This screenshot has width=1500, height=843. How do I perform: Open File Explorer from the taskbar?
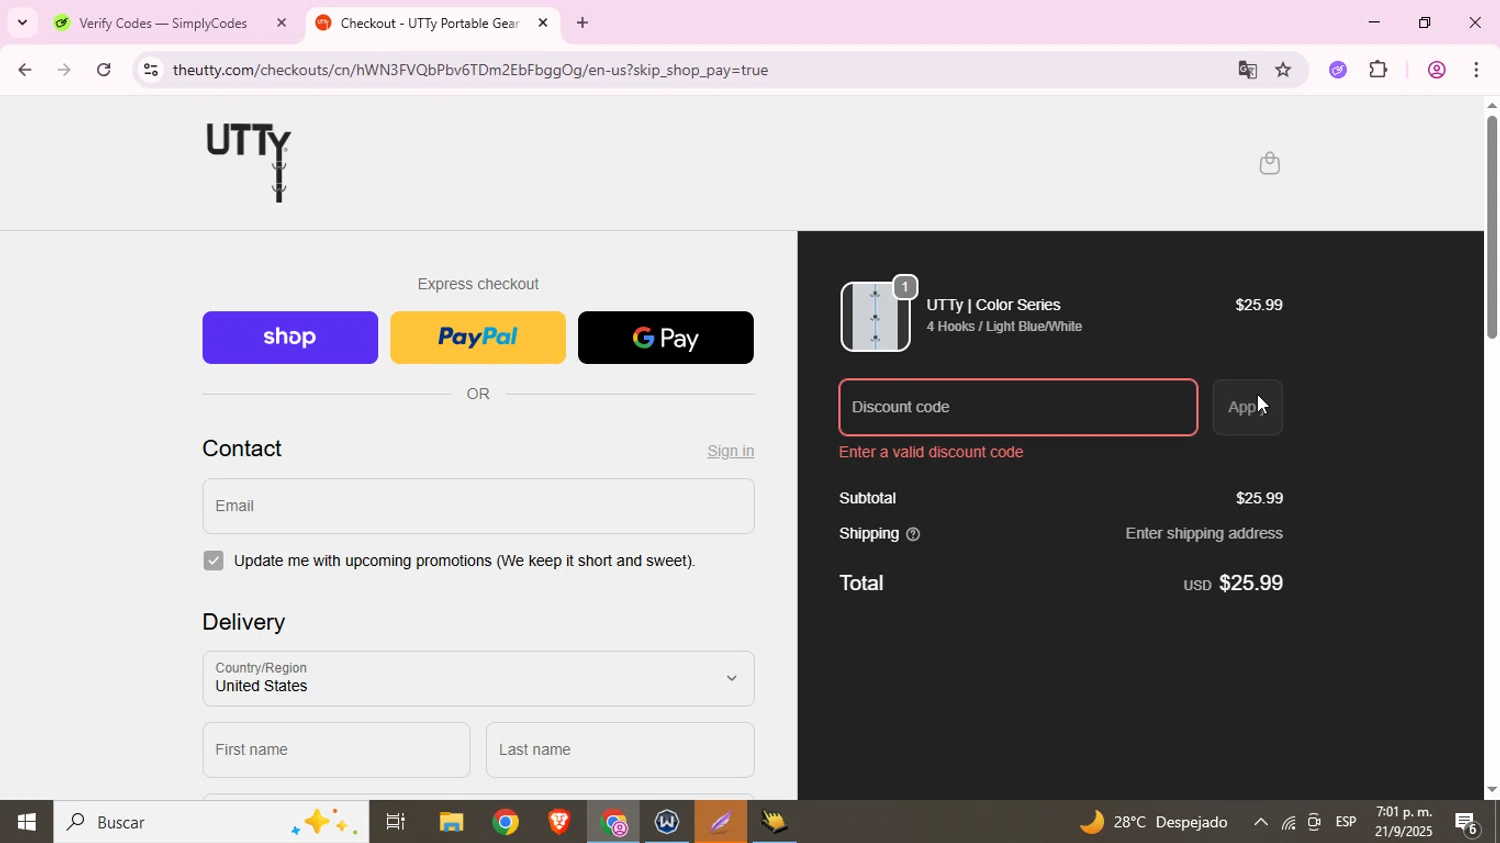click(451, 822)
